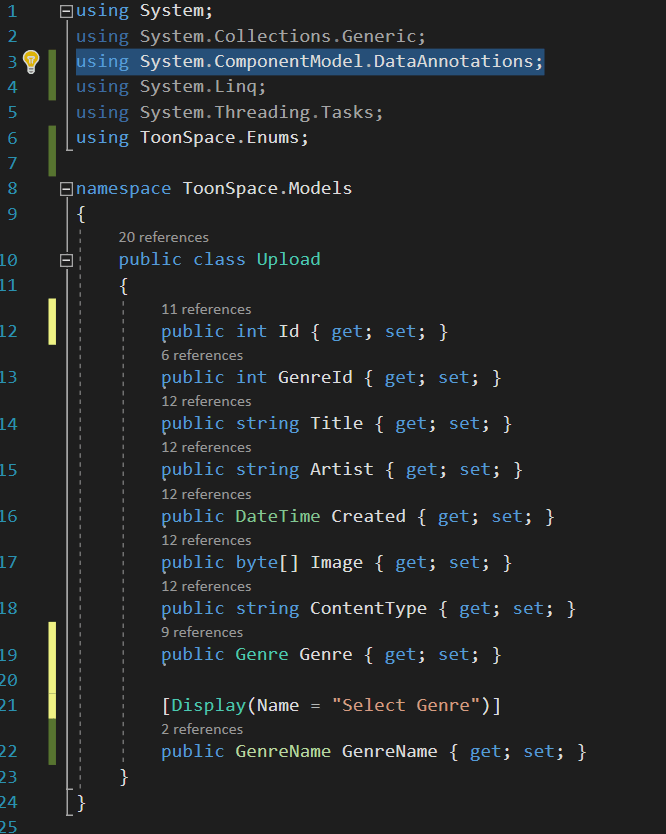Viewport: 666px width, 834px height.
Task: Click line number 21 in the margin
Action: click(x=8, y=706)
